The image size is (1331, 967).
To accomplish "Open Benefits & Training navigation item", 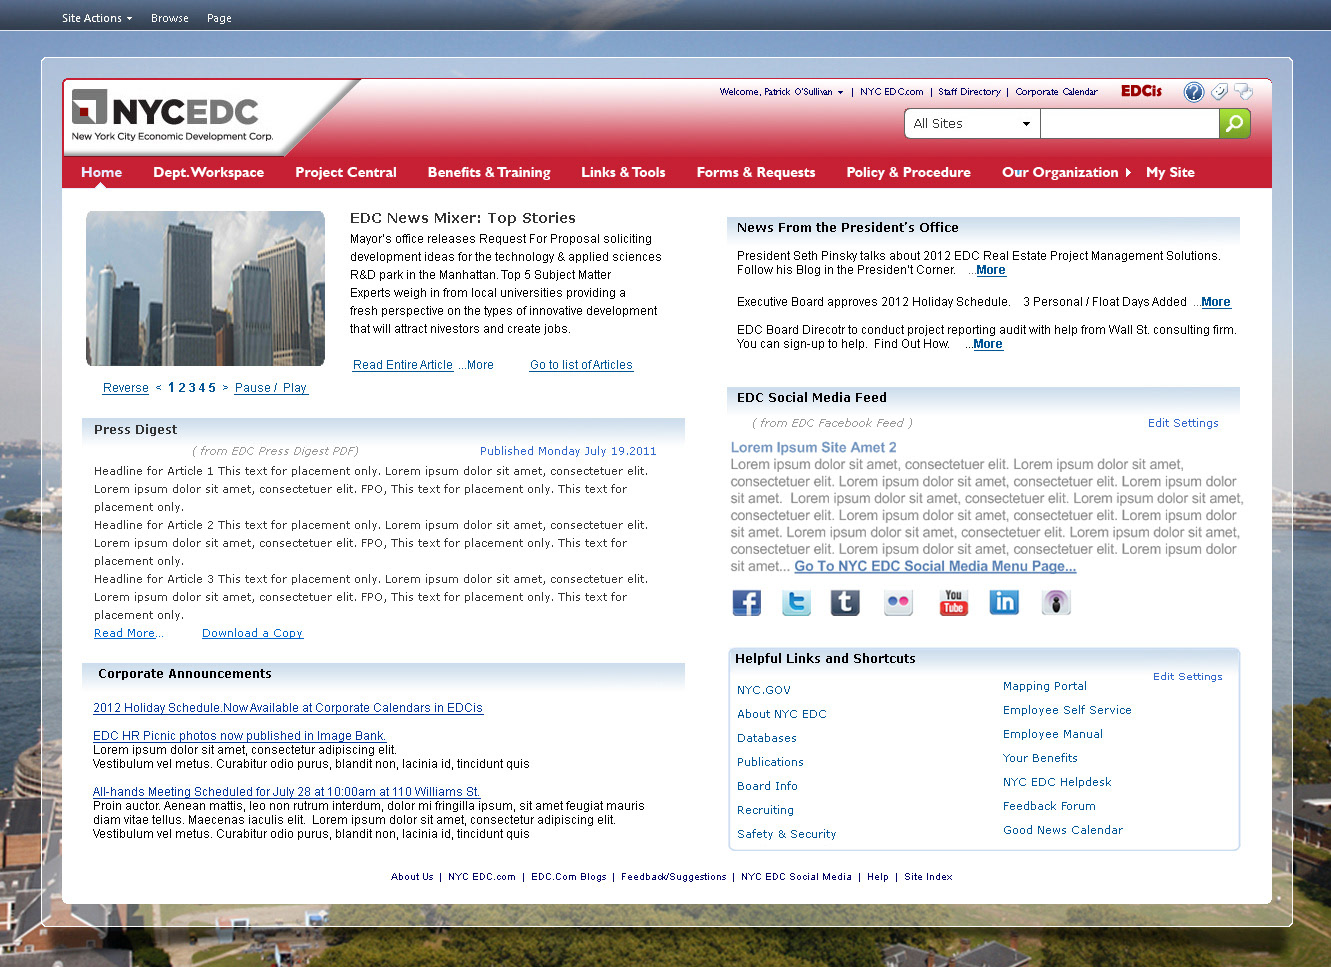I will (x=489, y=172).
